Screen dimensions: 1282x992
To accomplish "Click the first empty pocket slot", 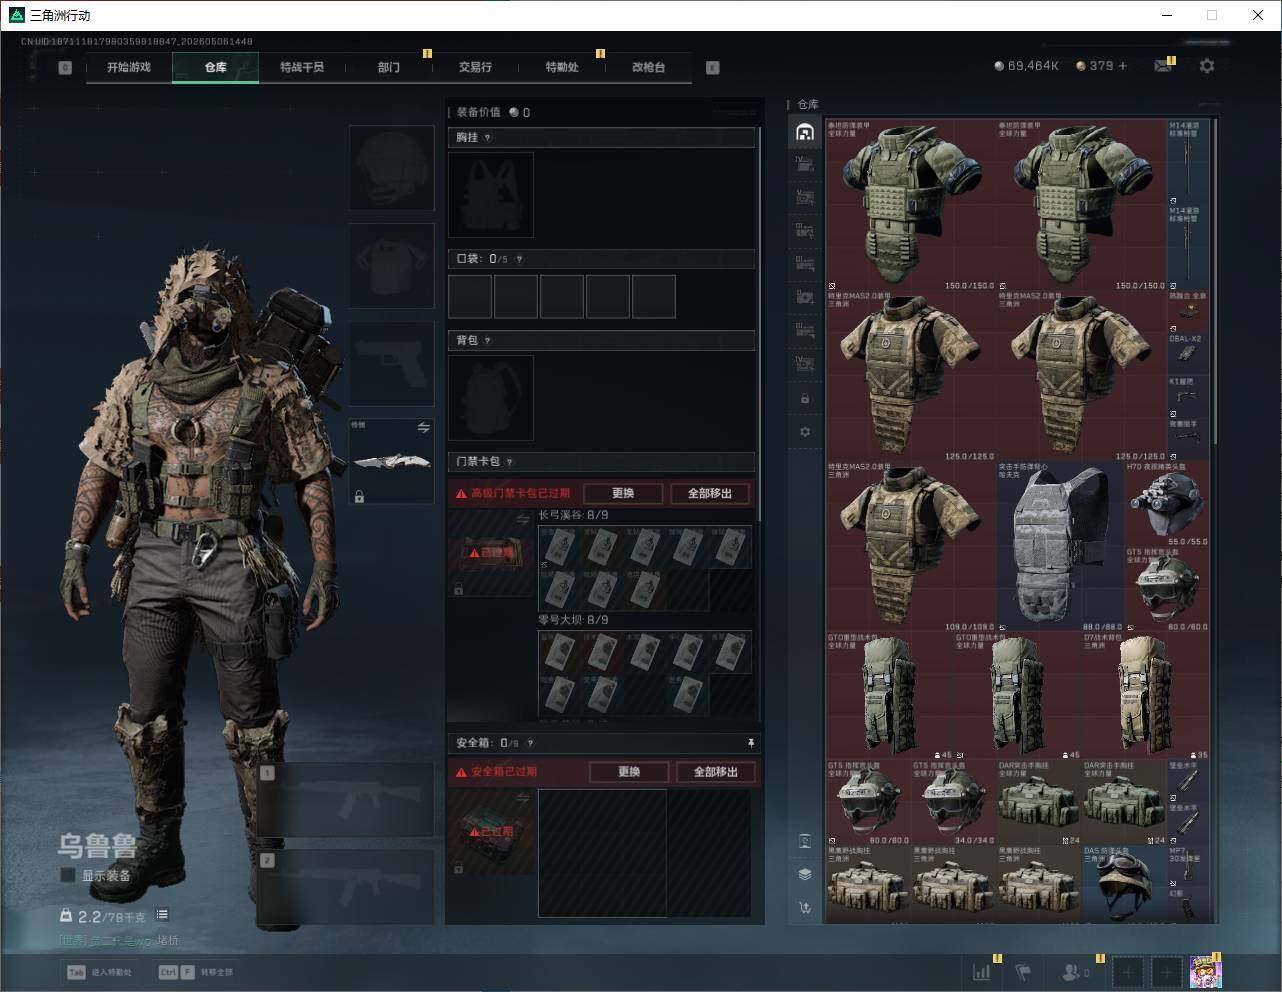I will pyautogui.click(x=470, y=296).
